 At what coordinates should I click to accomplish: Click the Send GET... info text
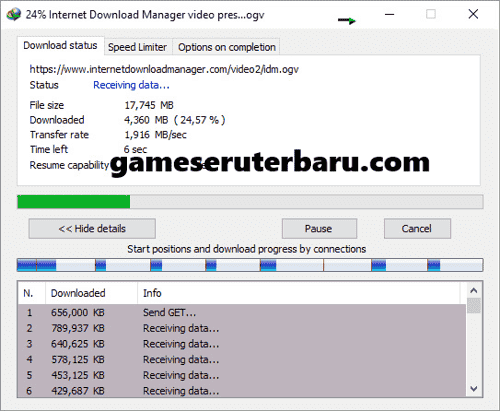click(x=169, y=313)
